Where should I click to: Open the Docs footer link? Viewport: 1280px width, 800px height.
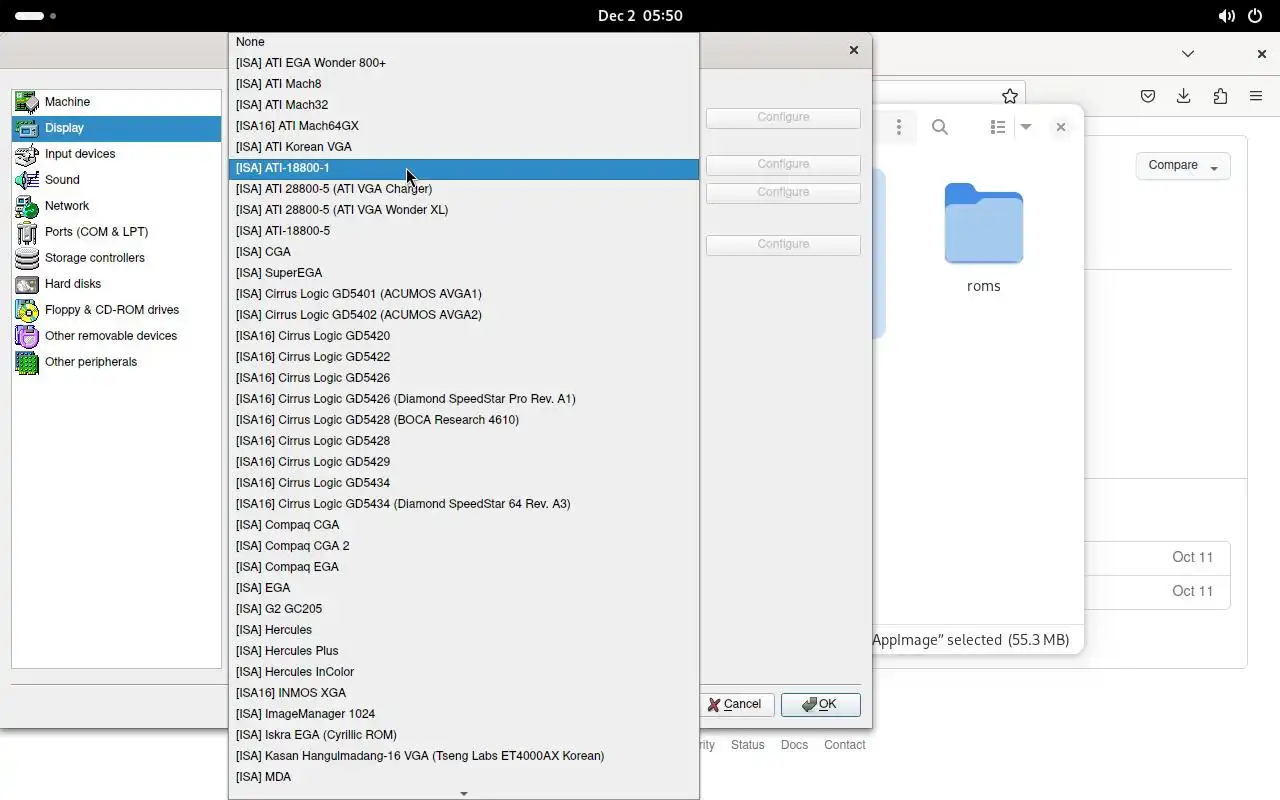794,745
